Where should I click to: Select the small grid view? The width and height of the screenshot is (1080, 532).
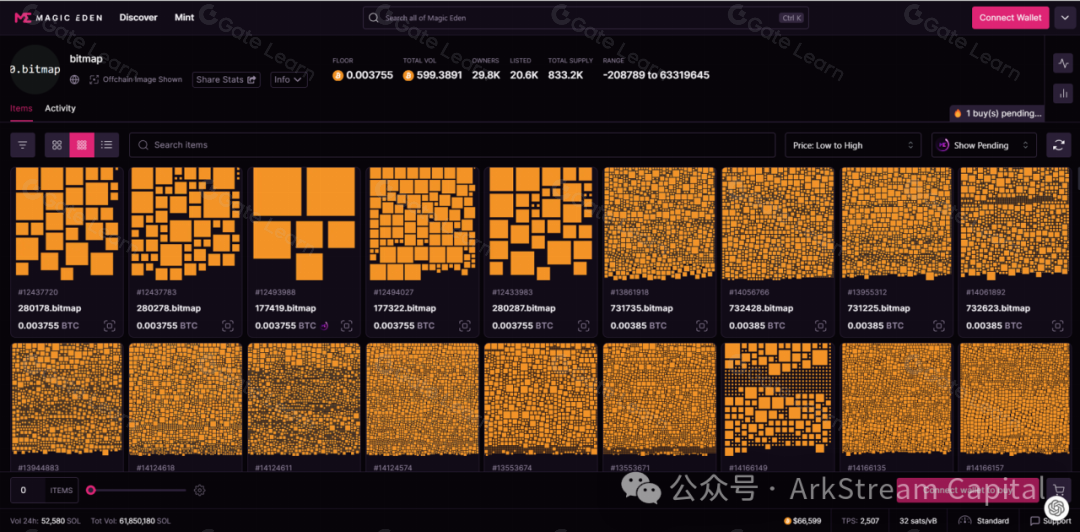(x=82, y=145)
